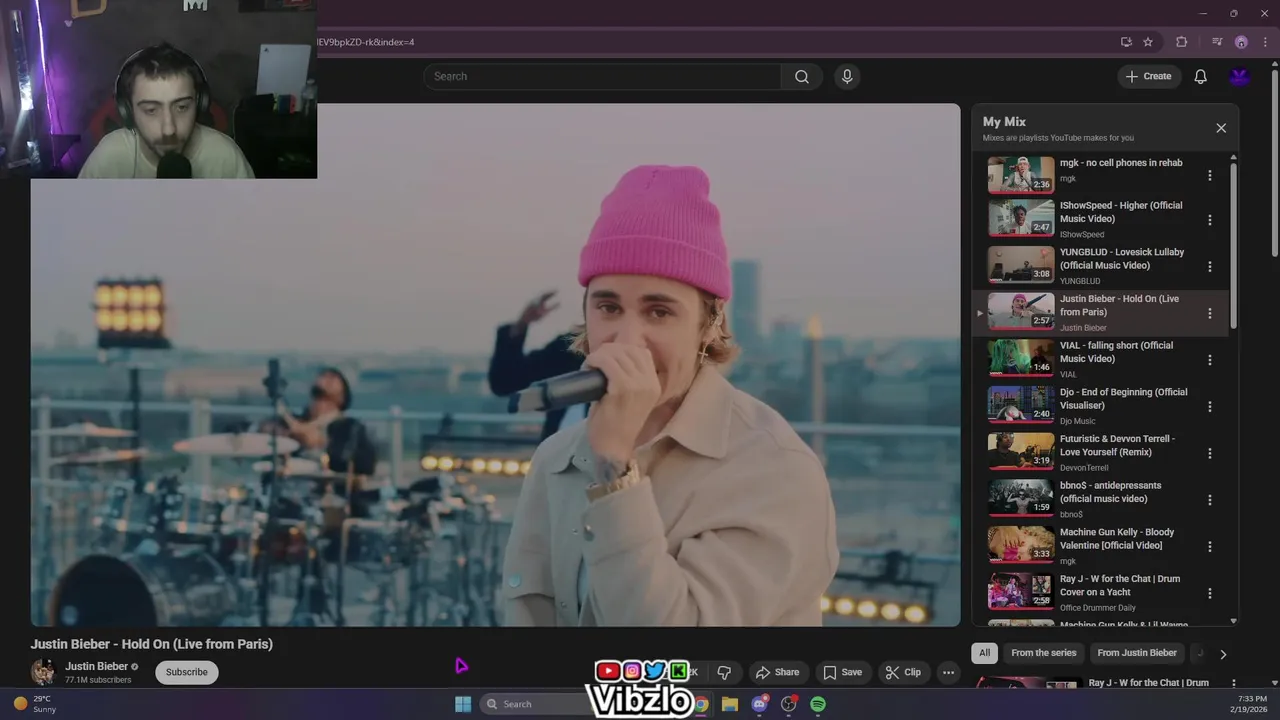Screen dimensions: 1280x720
Task: Play IShowSpeed Higher thumbnail
Action: click(1021, 219)
